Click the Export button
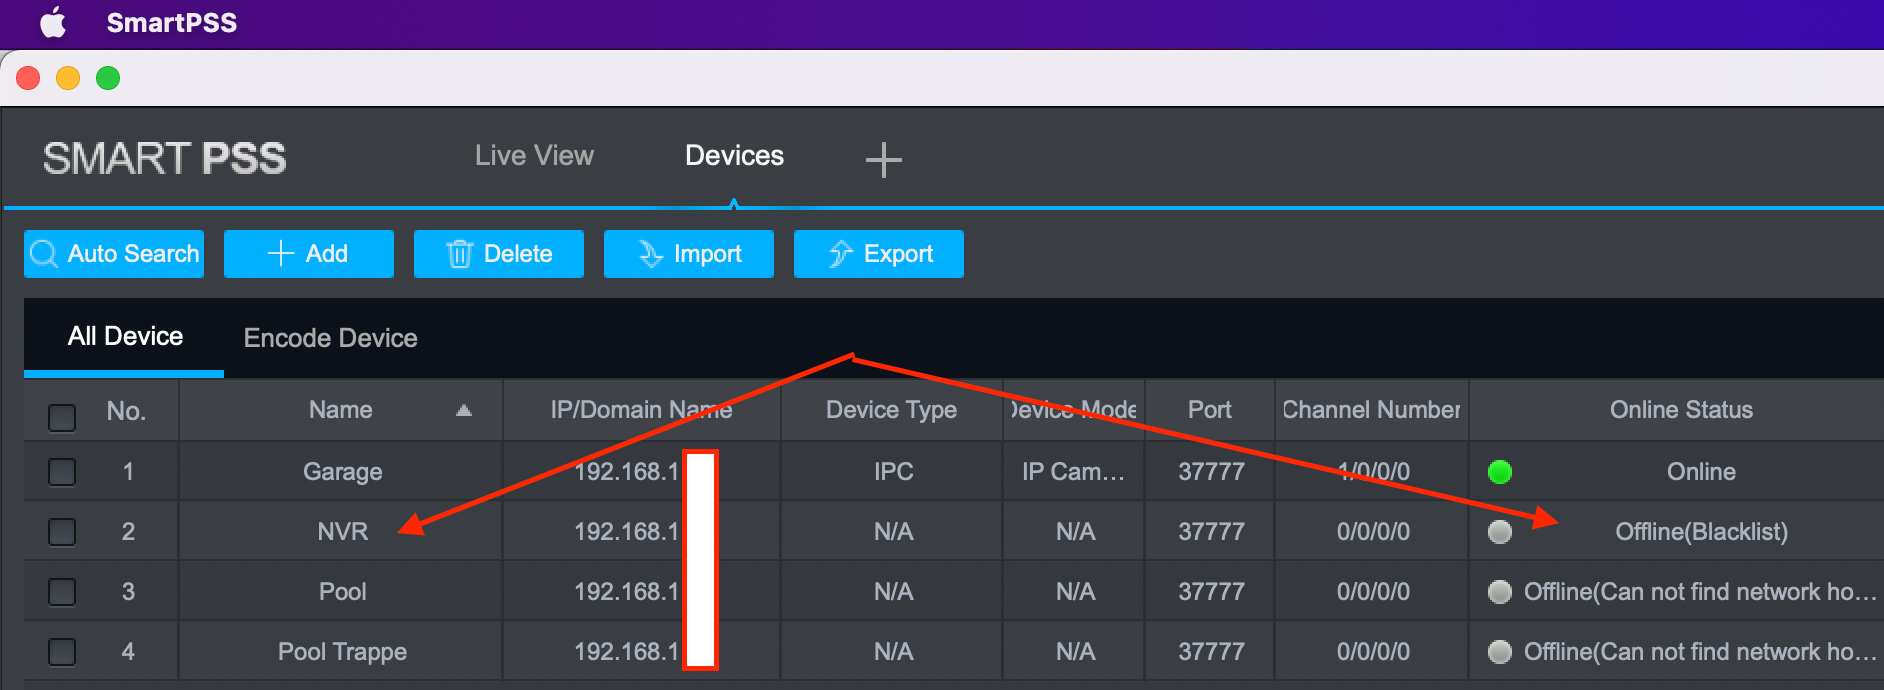Image resolution: width=1884 pixels, height=690 pixels. click(878, 254)
